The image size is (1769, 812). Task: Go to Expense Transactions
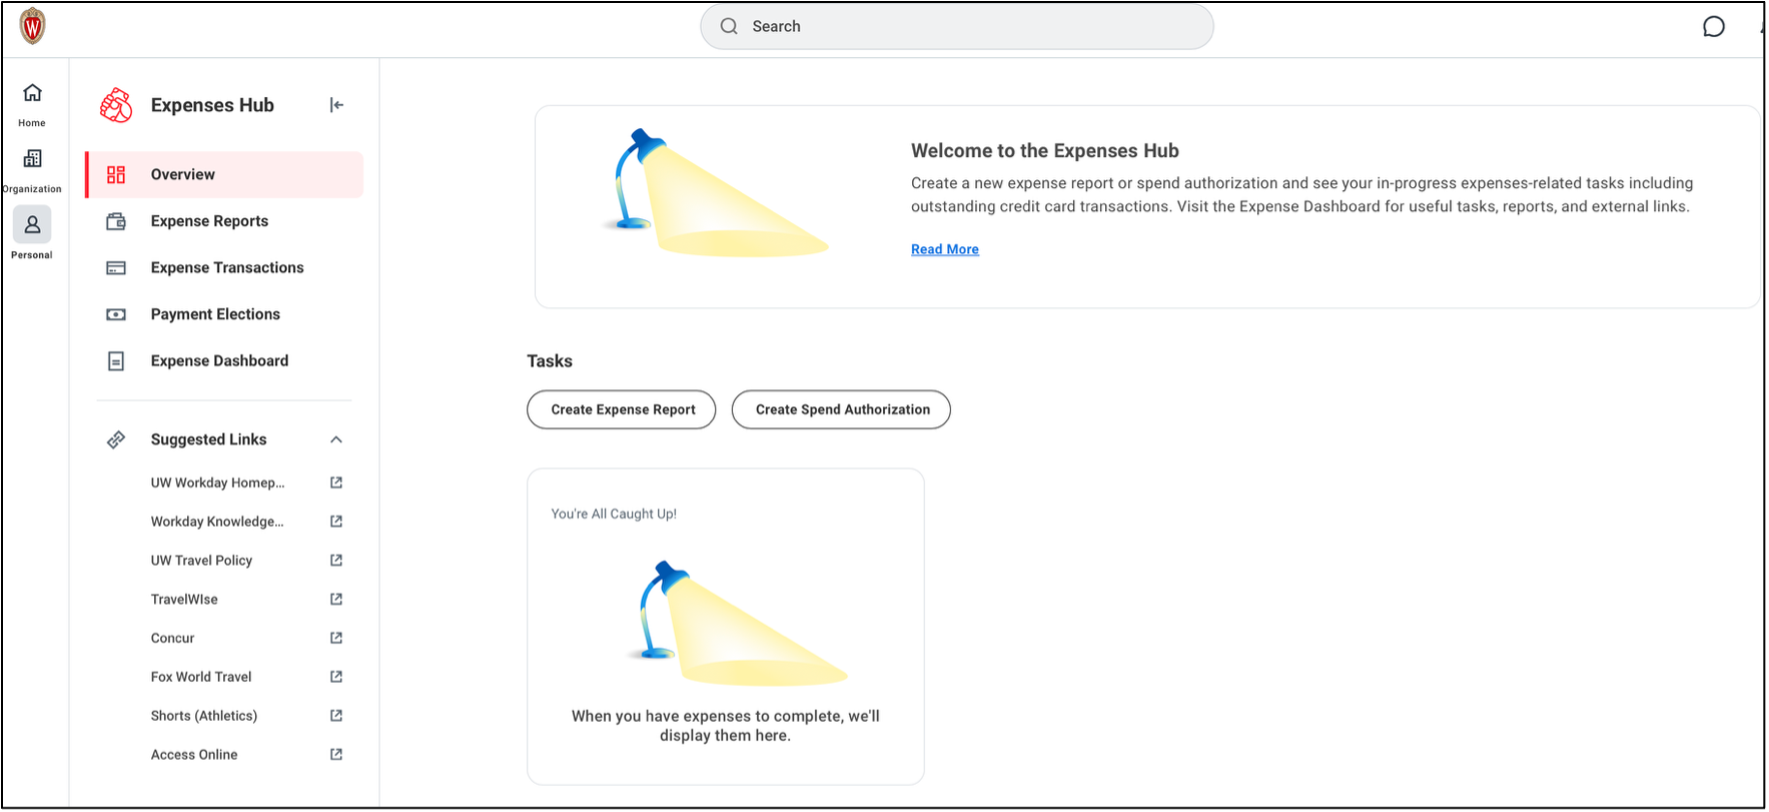tap(227, 268)
